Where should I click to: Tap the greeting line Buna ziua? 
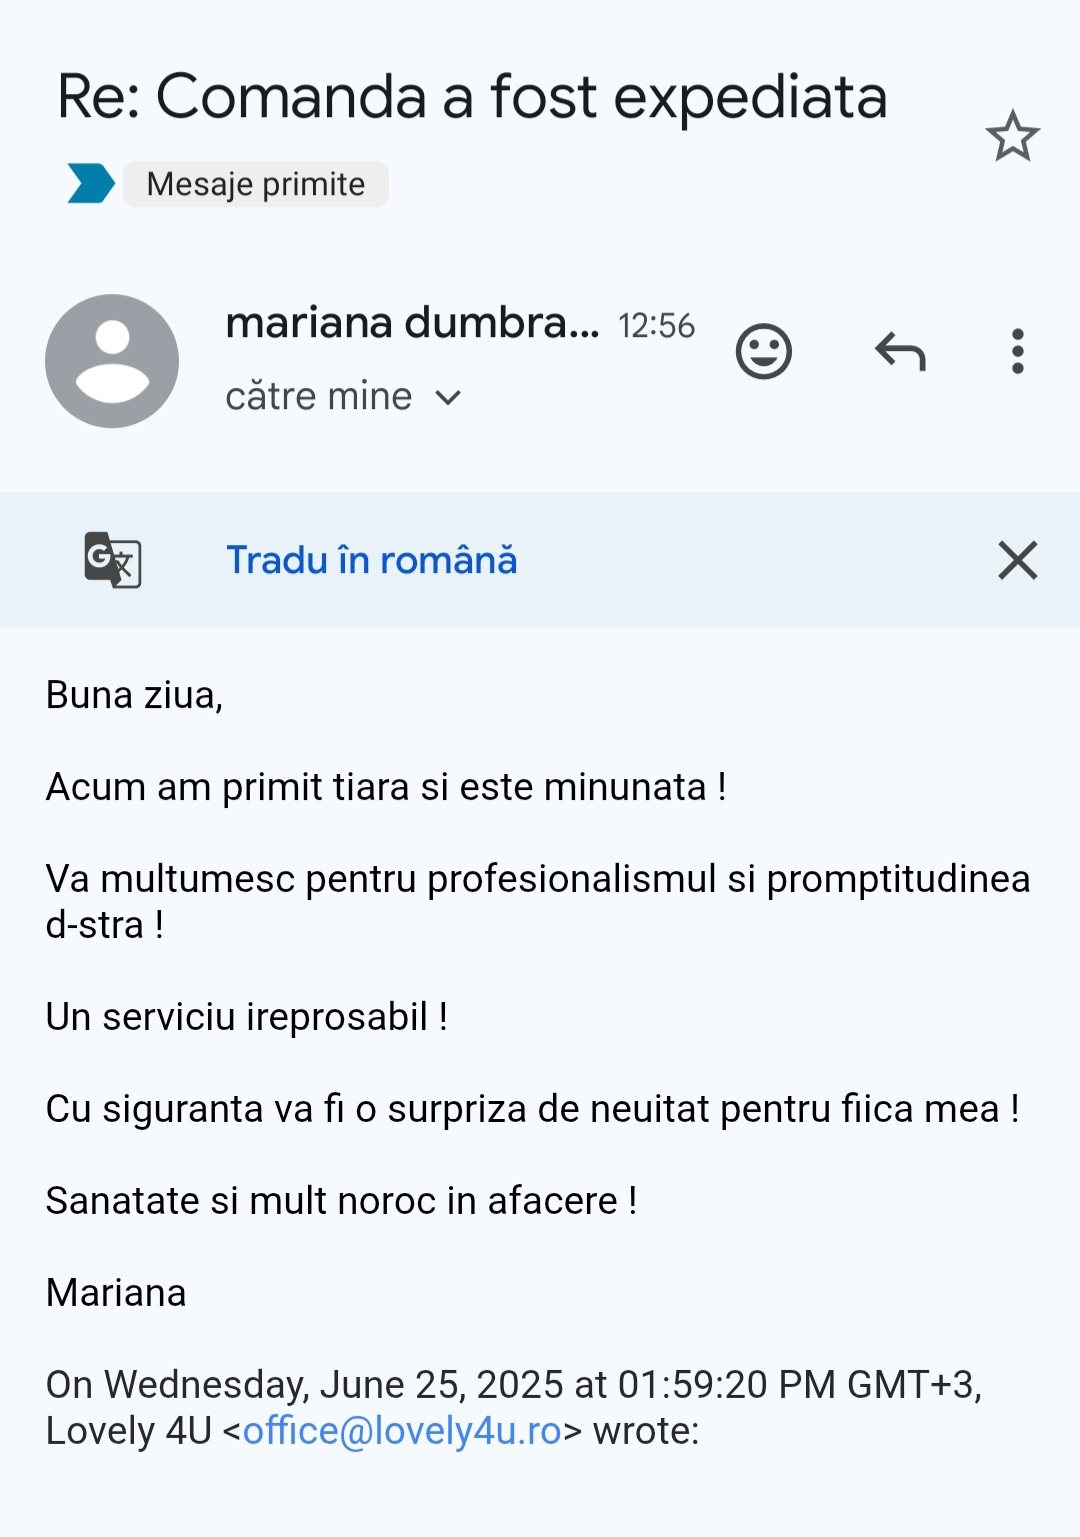[x=135, y=695]
